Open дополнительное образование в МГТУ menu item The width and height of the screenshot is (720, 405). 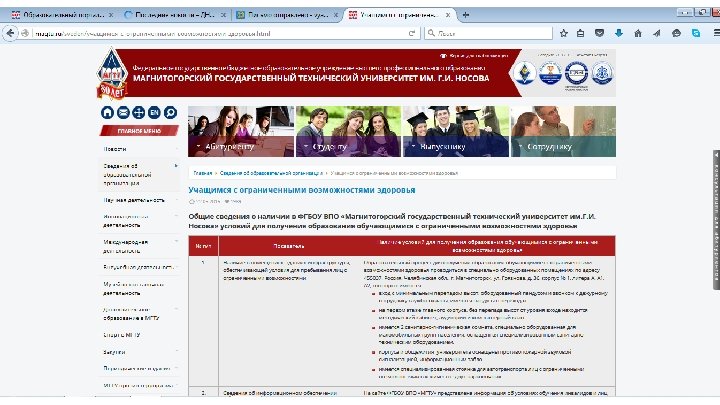(x=131, y=314)
